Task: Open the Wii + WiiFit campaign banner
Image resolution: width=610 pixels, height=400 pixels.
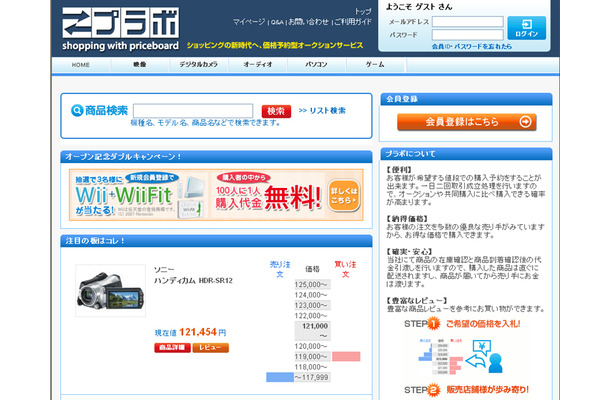Action: point(139,195)
